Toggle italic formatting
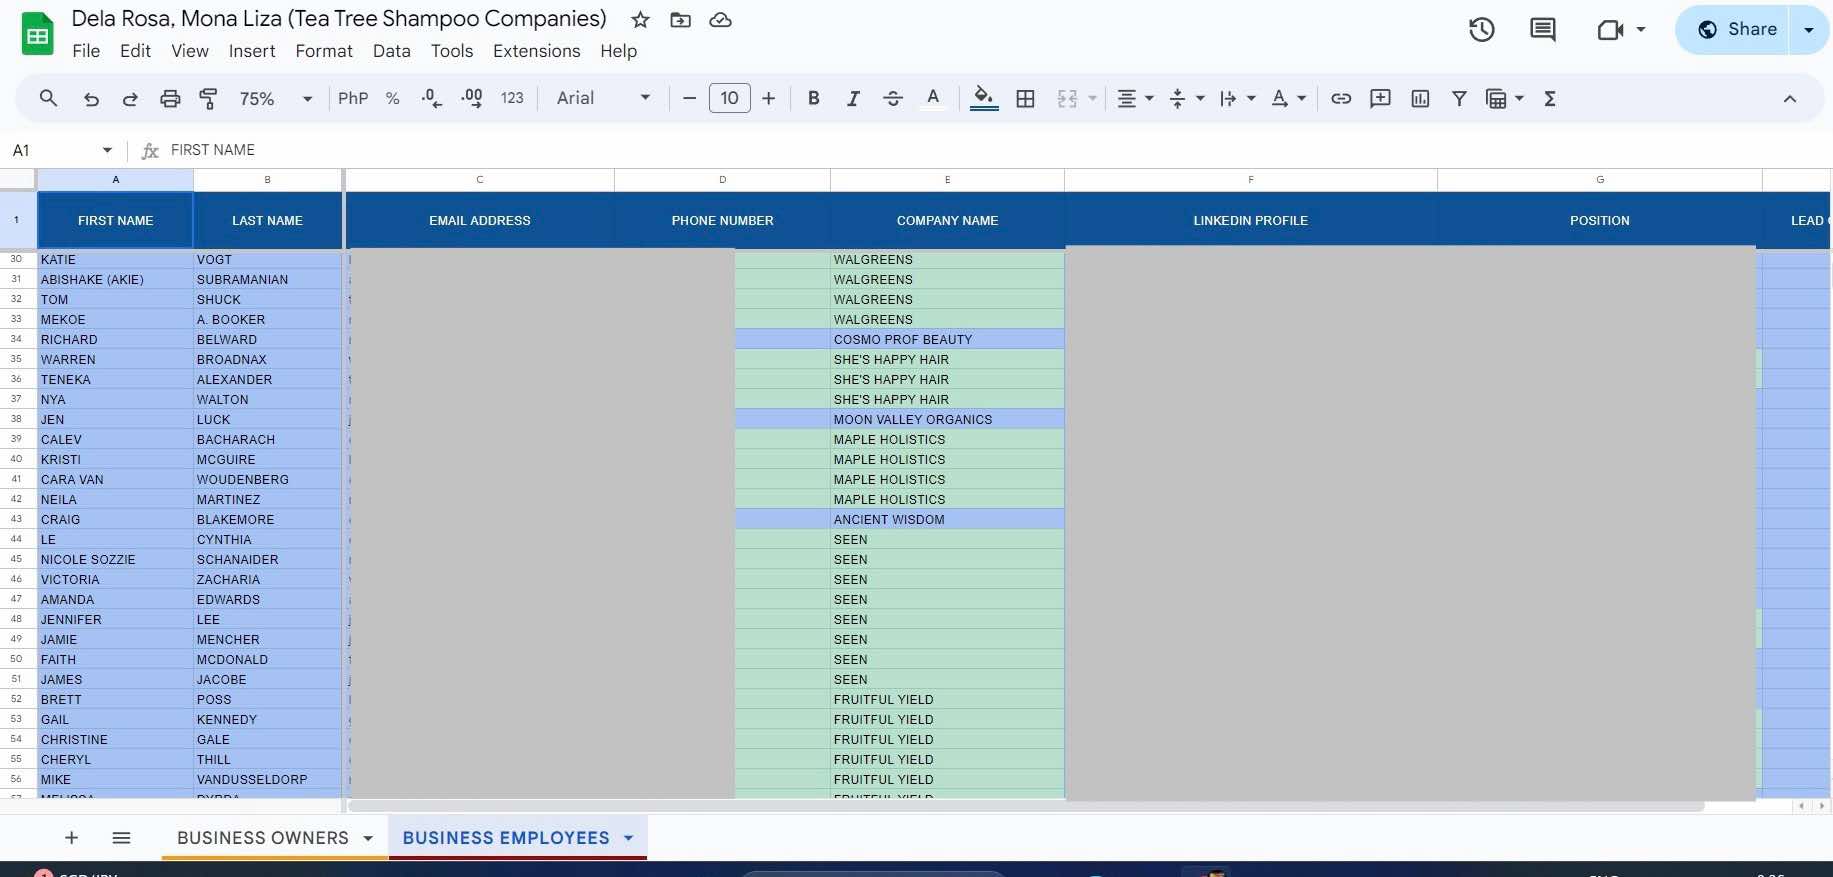The height and width of the screenshot is (877, 1833). tap(853, 98)
